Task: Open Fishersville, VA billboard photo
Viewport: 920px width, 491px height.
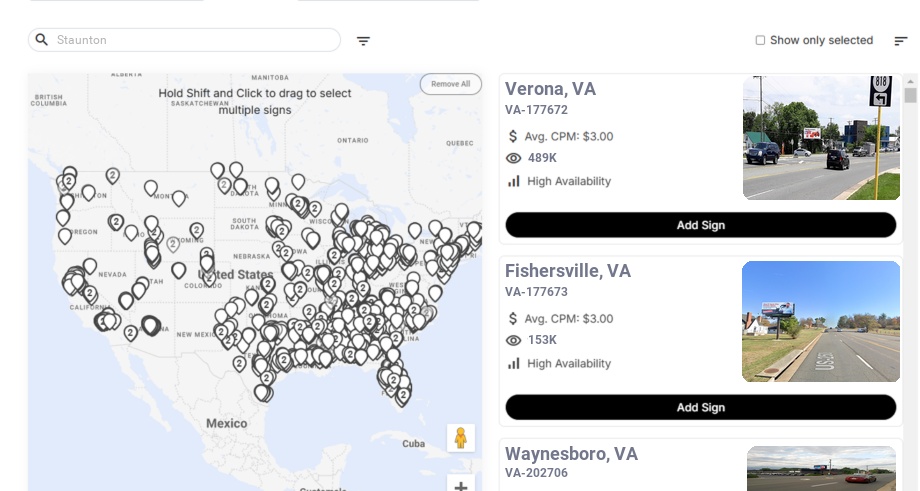Action: click(x=820, y=321)
